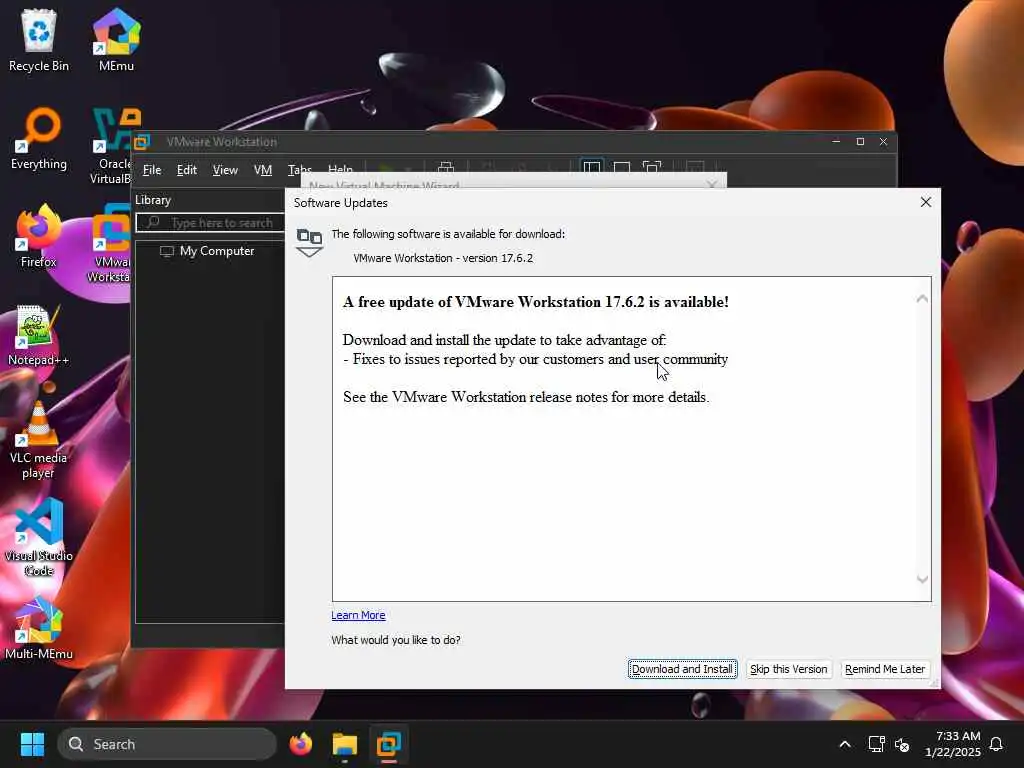Select the VMware Workstation desktop shortcut
This screenshot has width=1024, height=768.
(x=108, y=244)
